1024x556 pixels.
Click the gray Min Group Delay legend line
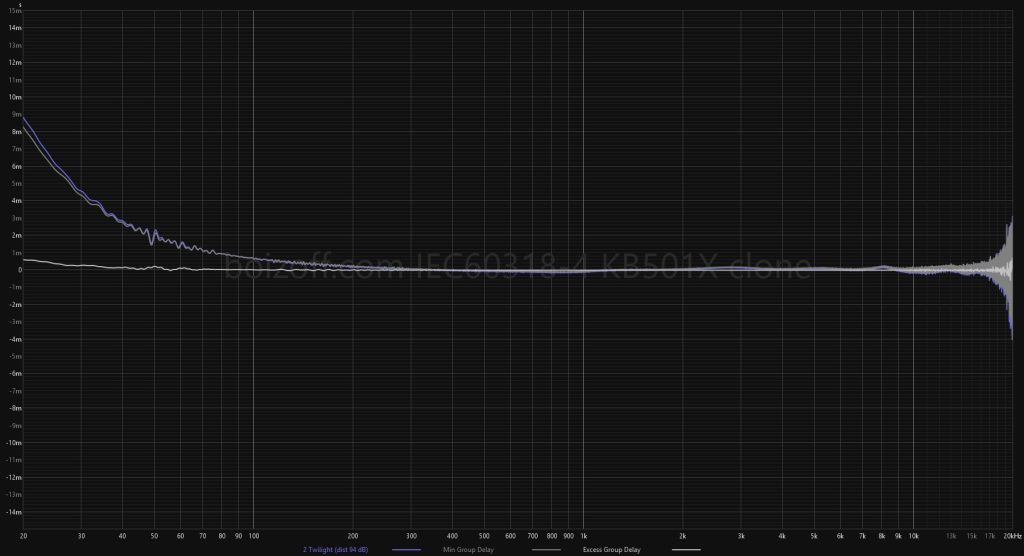pyautogui.click(x=546, y=550)
